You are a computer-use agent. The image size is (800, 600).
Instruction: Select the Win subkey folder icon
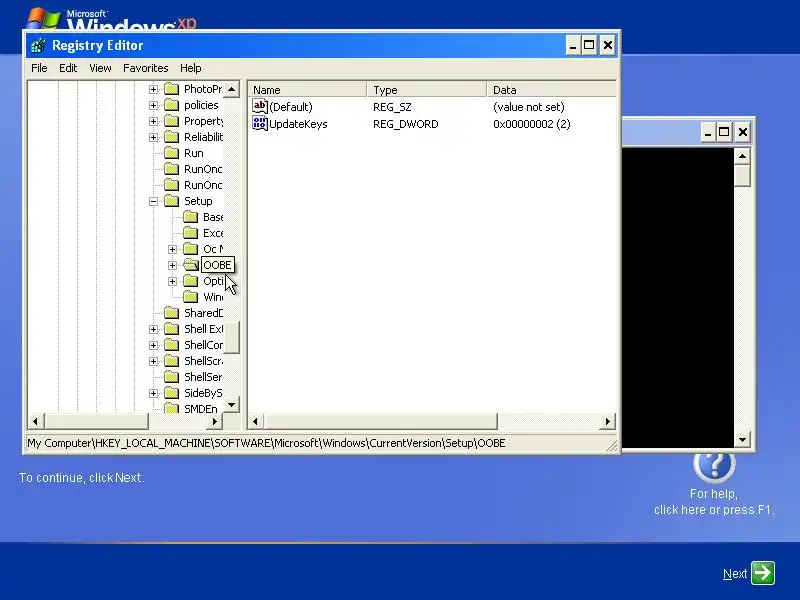point(191,297)
